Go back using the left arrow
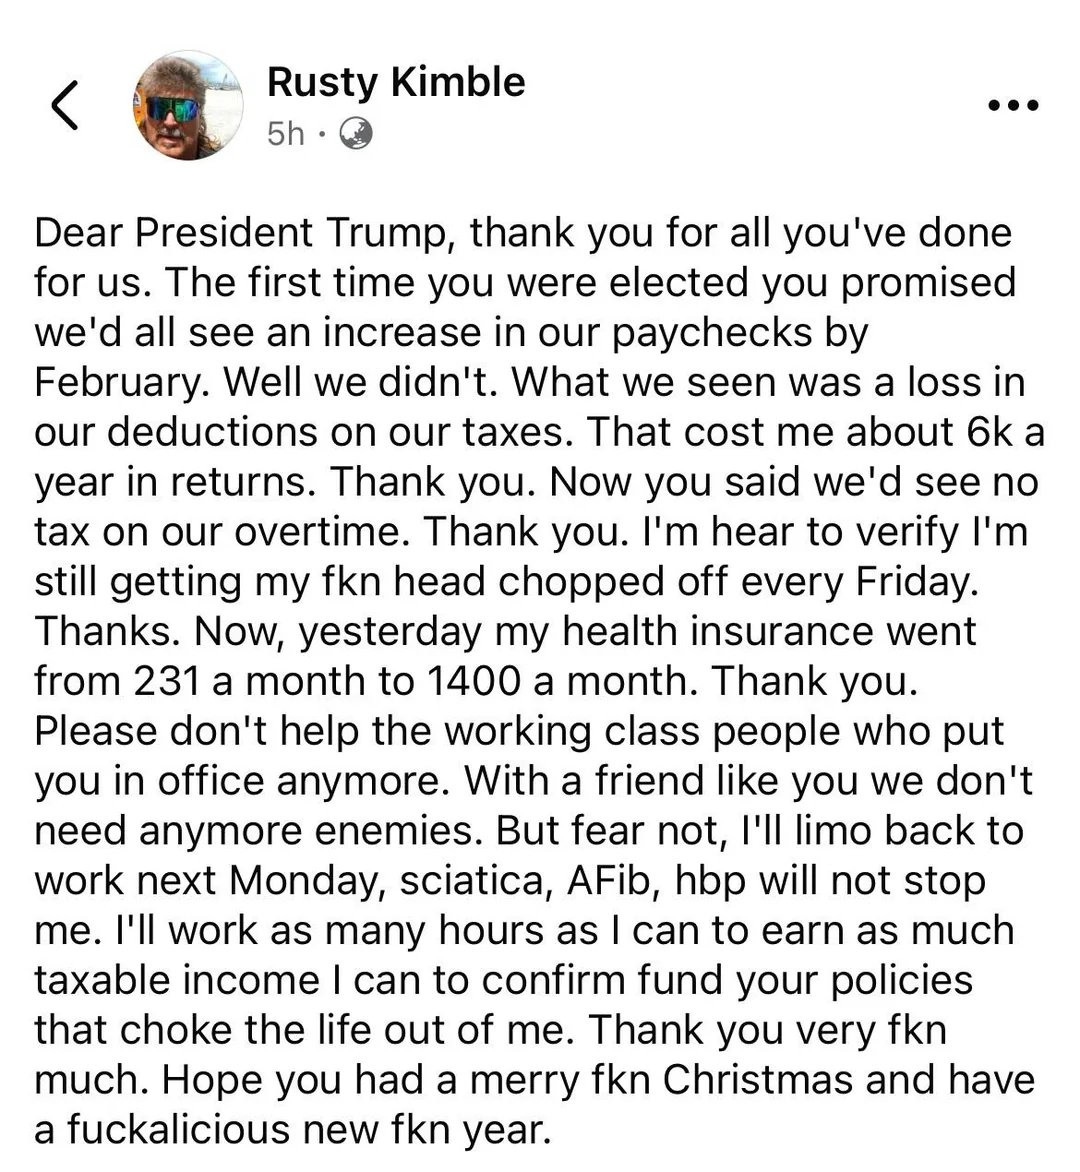1080x1172 pixels. (65, 105)
